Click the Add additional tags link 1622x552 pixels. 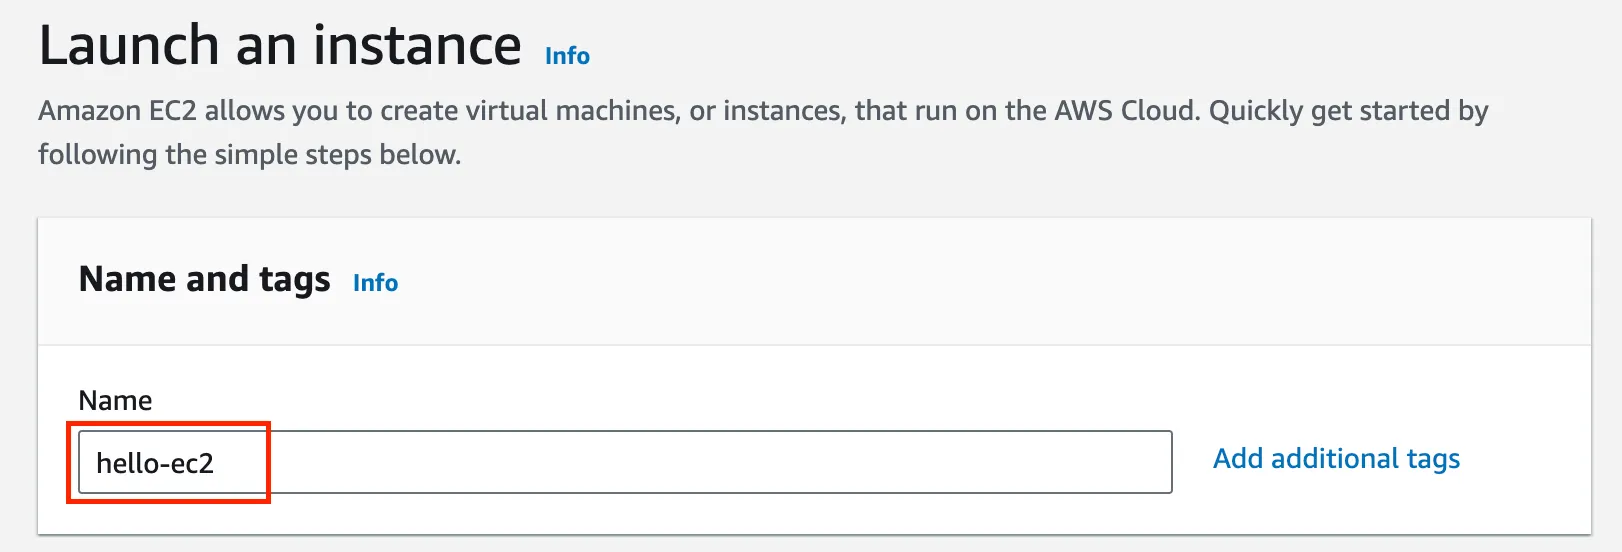coord(1336,459)
